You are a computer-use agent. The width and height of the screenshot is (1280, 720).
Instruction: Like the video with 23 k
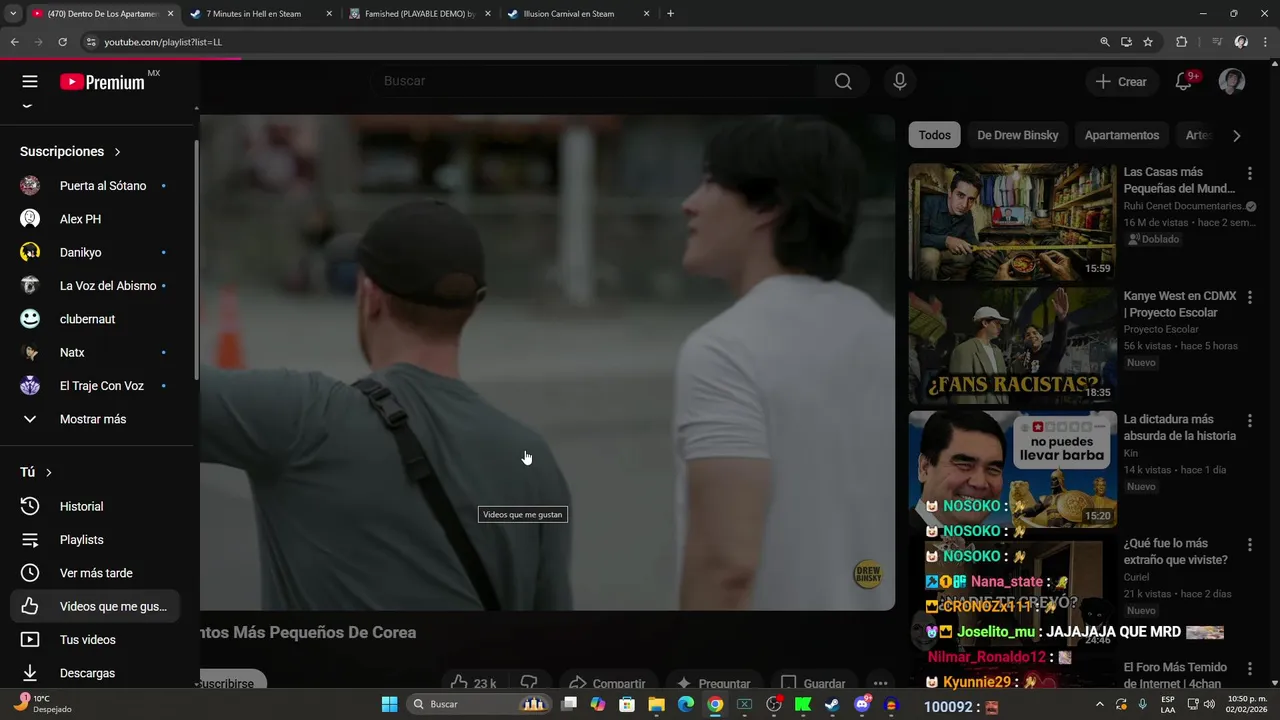click(473, 683)
